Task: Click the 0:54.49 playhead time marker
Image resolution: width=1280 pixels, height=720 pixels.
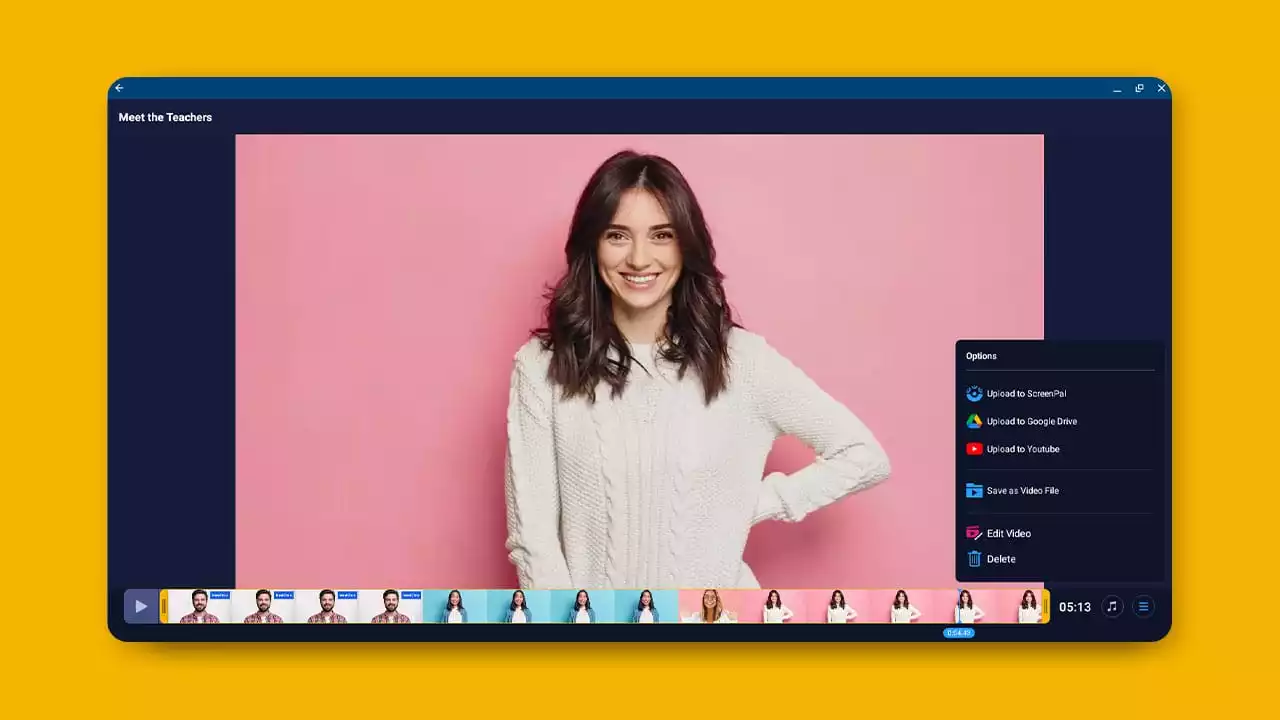Action: 958,633
